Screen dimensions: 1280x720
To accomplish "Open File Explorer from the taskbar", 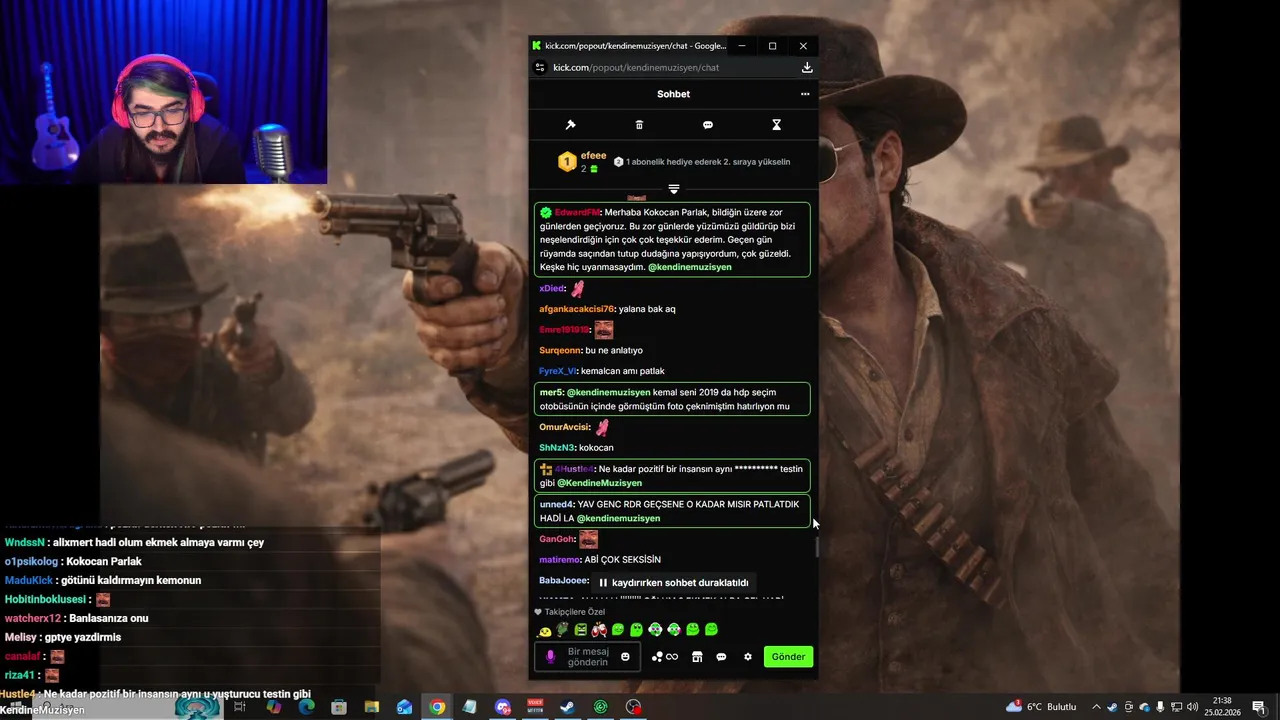I will tap(372, 707).
